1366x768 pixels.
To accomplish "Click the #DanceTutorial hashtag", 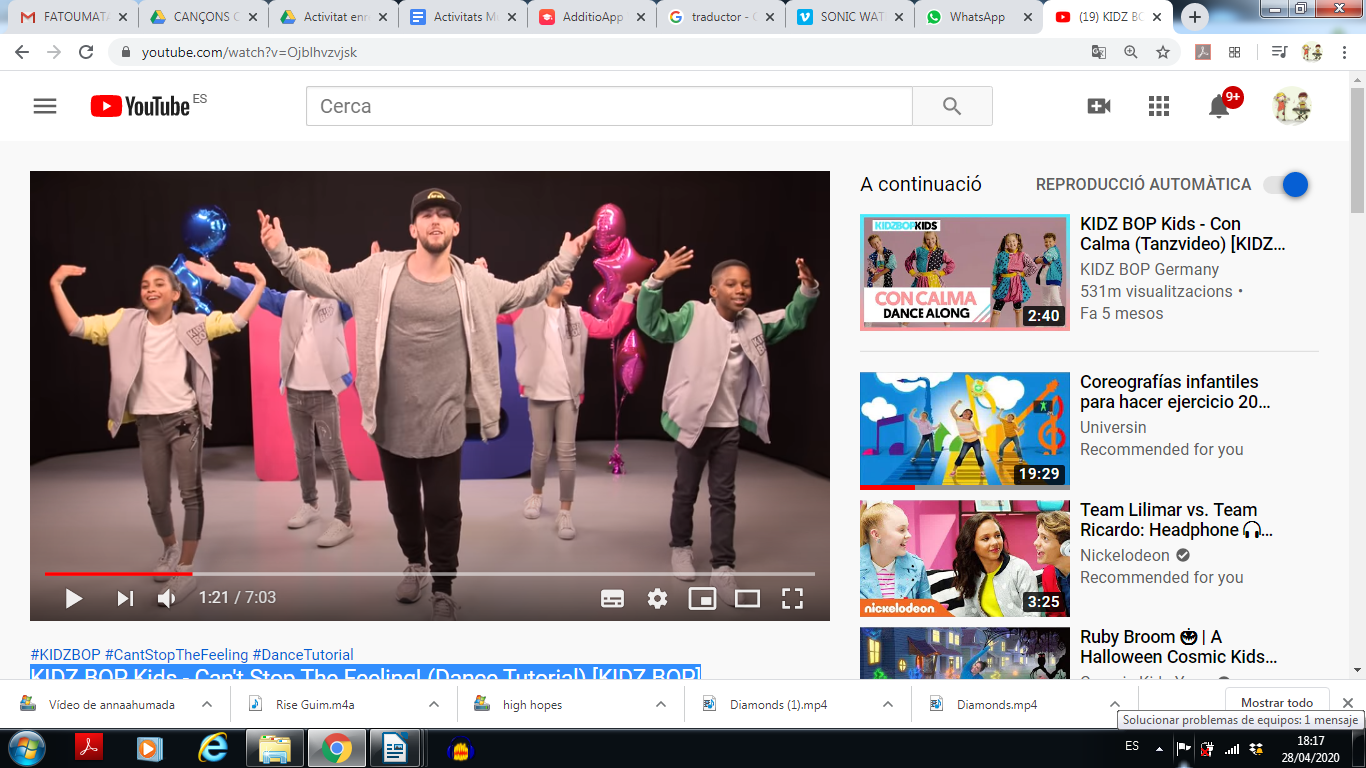I will click(x=303, y=655).
